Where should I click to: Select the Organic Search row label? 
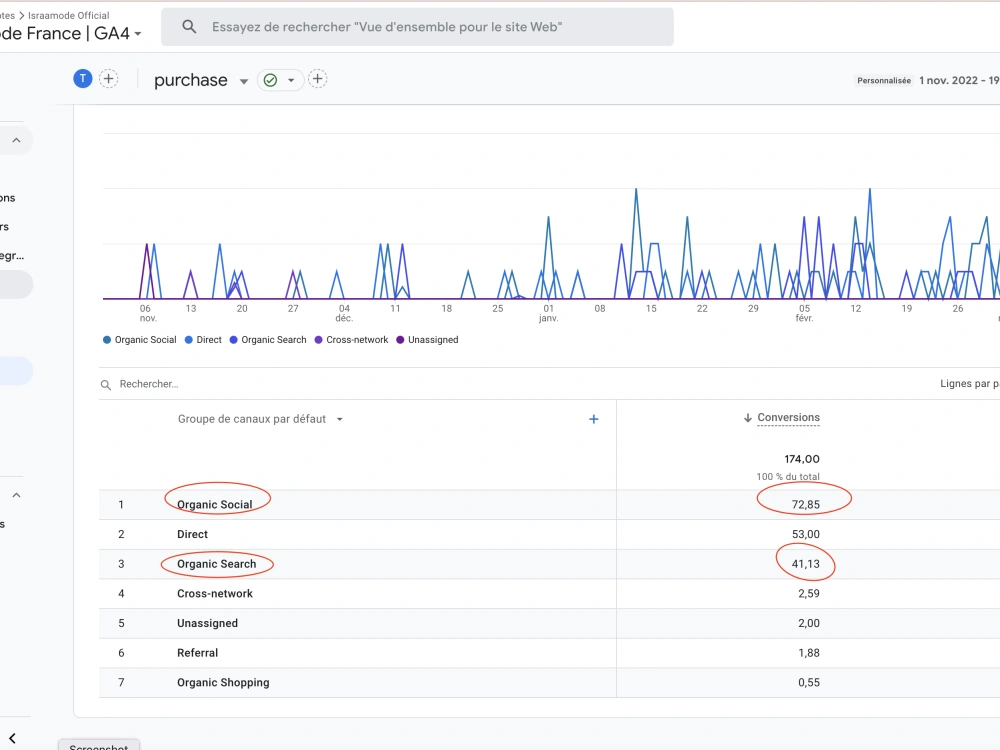click(x=217, y=564)
